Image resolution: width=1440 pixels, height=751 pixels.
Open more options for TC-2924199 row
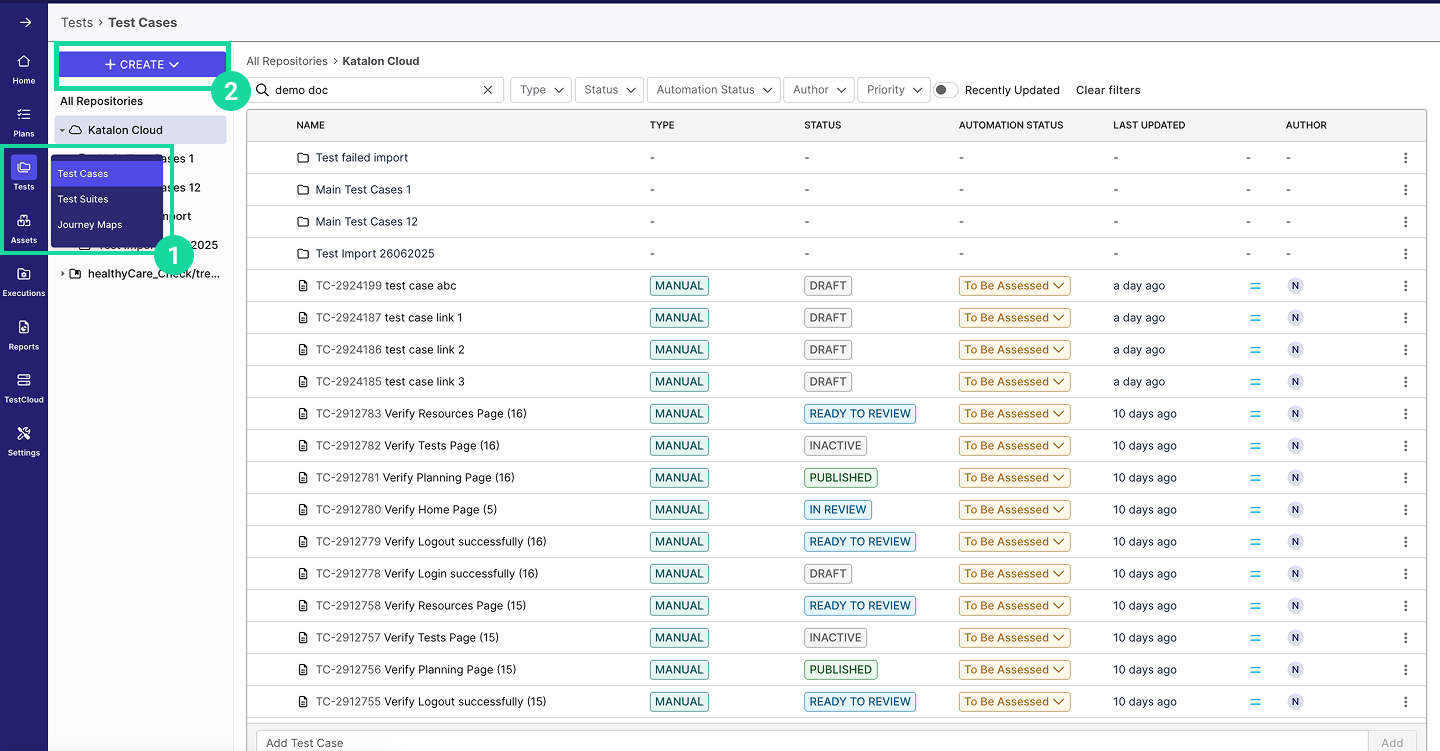1406,286
